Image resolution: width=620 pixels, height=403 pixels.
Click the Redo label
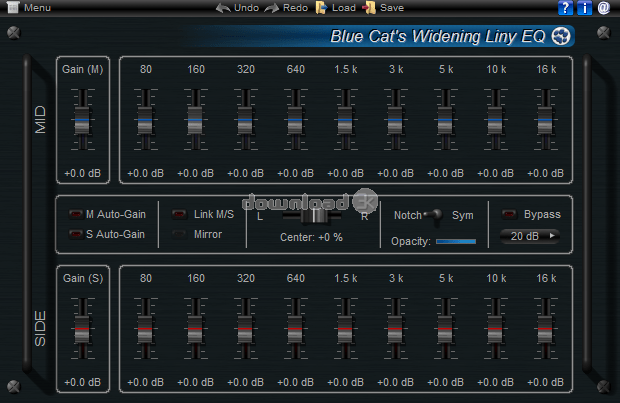coord(295,8)
